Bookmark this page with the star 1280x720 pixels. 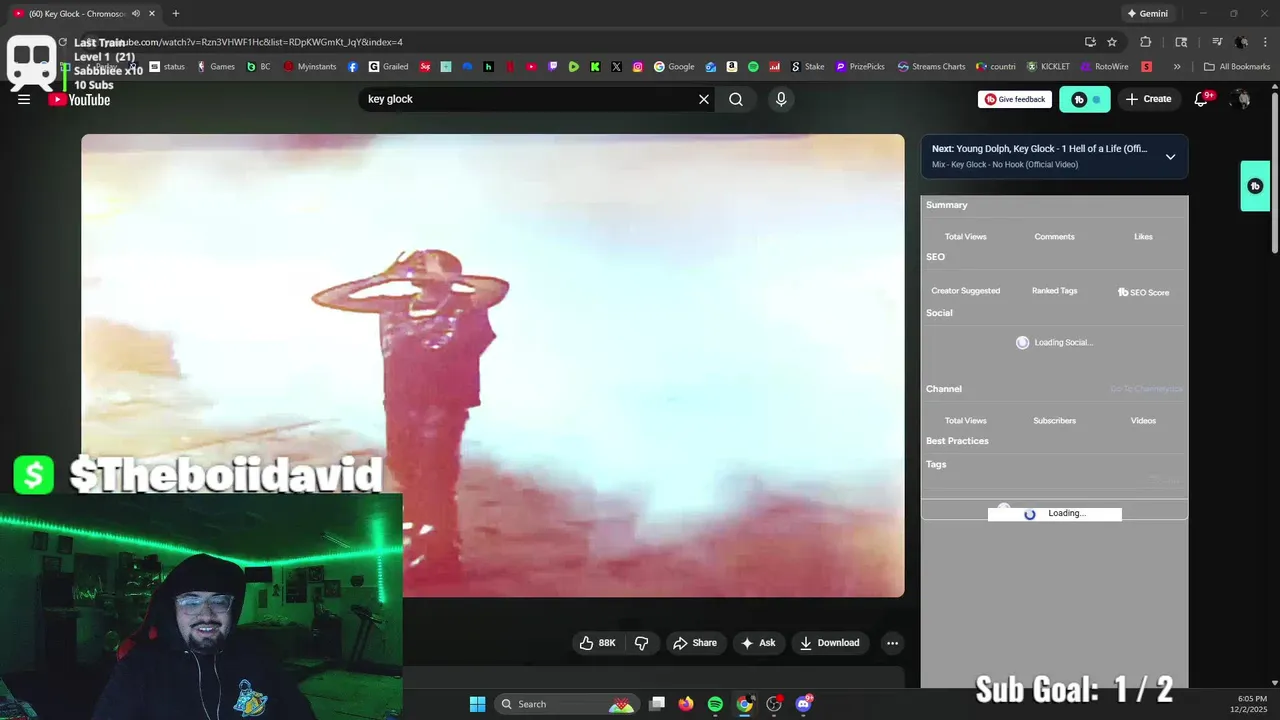pyautogui.click(x=1112, y=42)
